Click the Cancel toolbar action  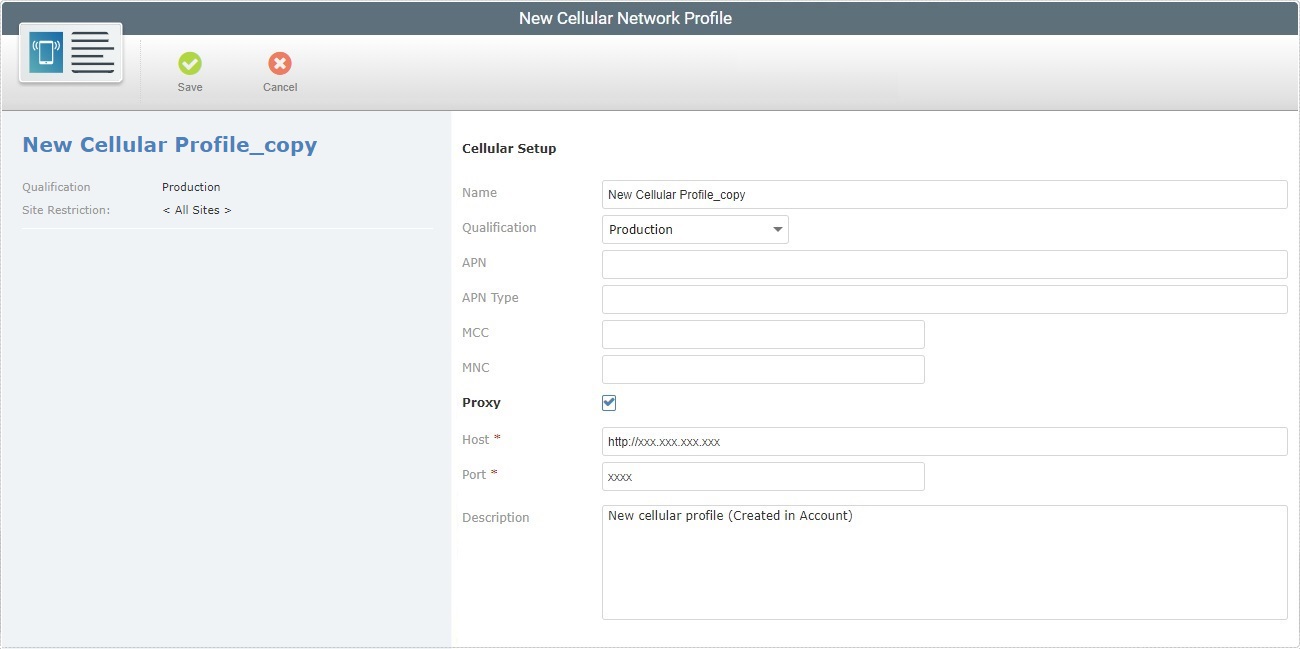coord(279,70)
